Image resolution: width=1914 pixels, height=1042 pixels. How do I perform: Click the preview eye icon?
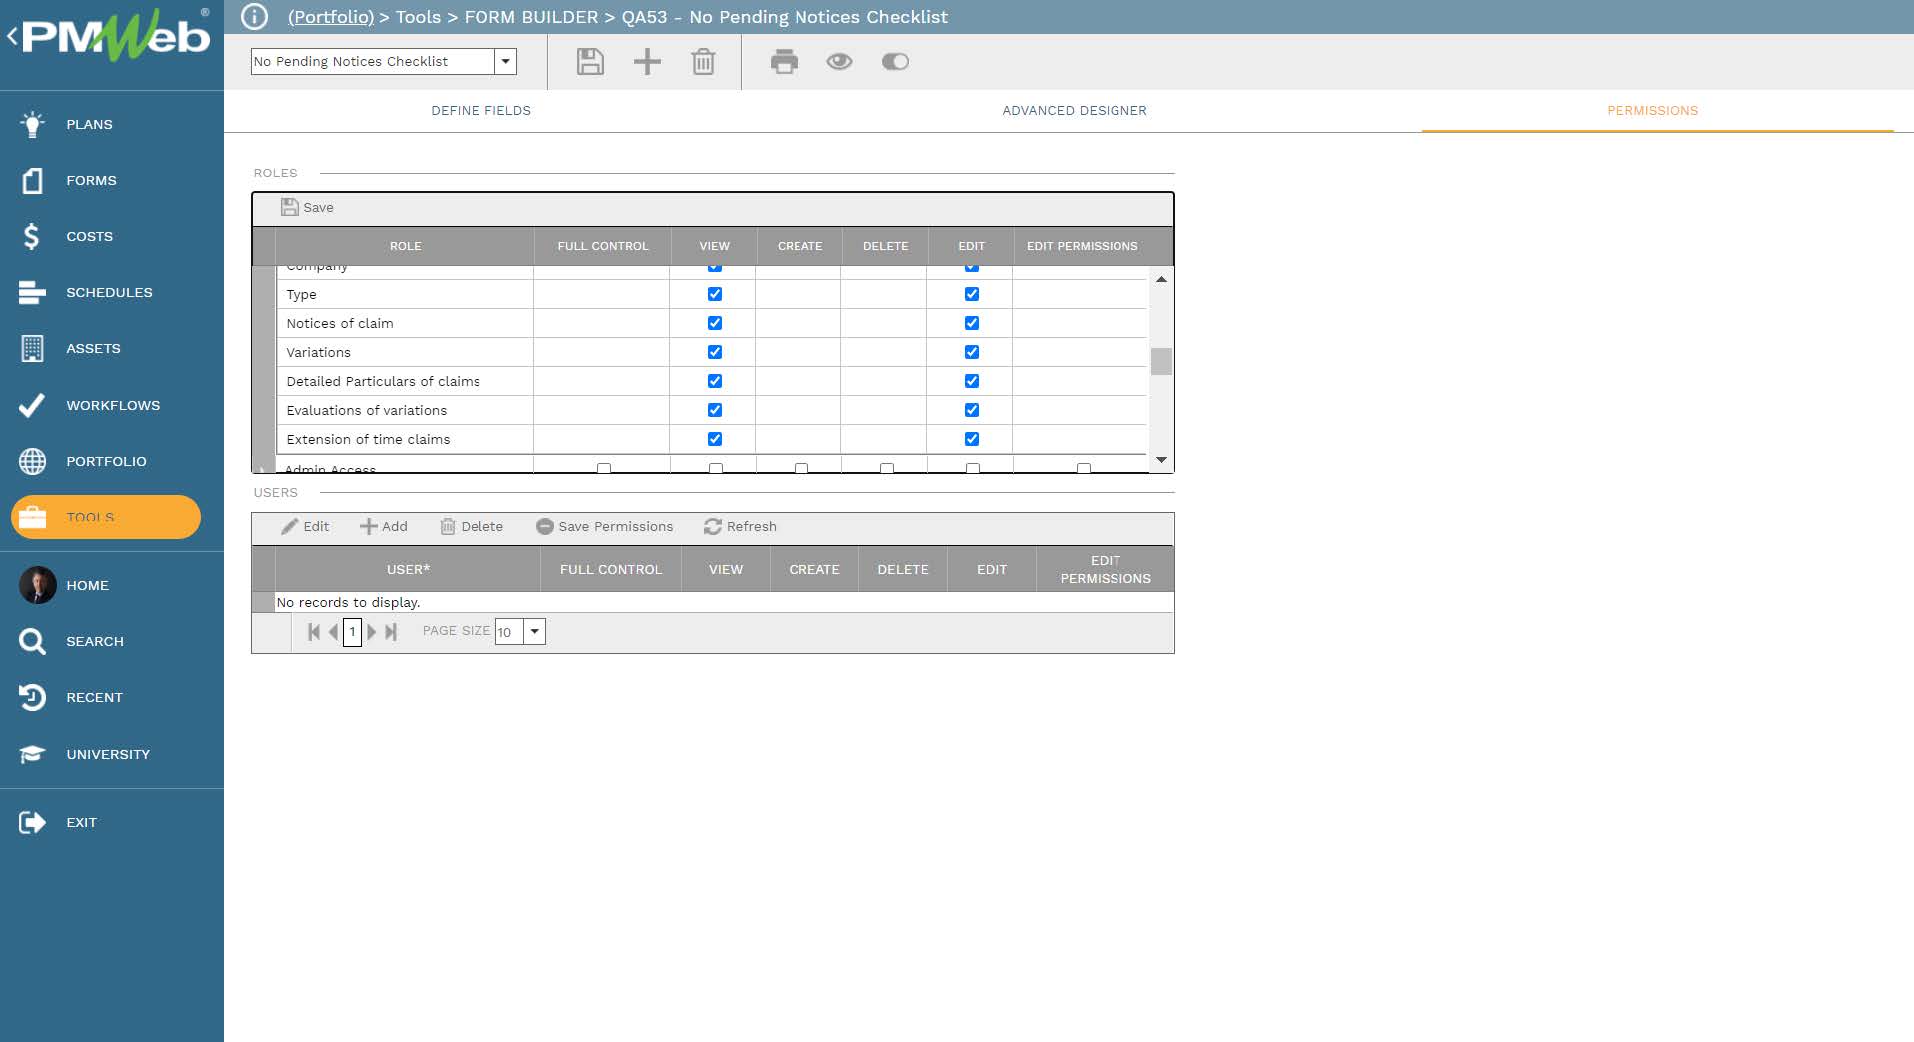click(839, 62)
